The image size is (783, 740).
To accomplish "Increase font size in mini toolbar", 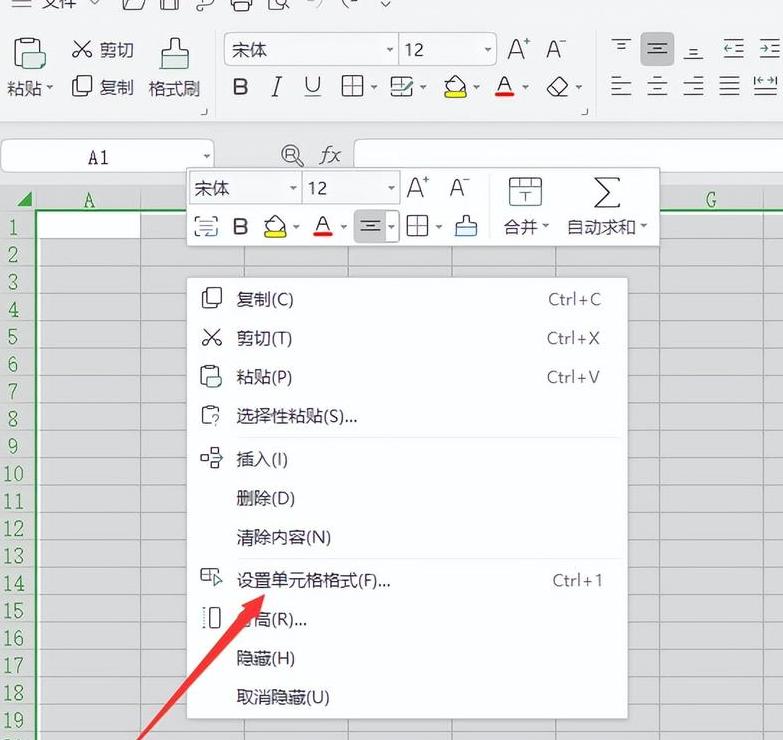I will click(417, 188).
